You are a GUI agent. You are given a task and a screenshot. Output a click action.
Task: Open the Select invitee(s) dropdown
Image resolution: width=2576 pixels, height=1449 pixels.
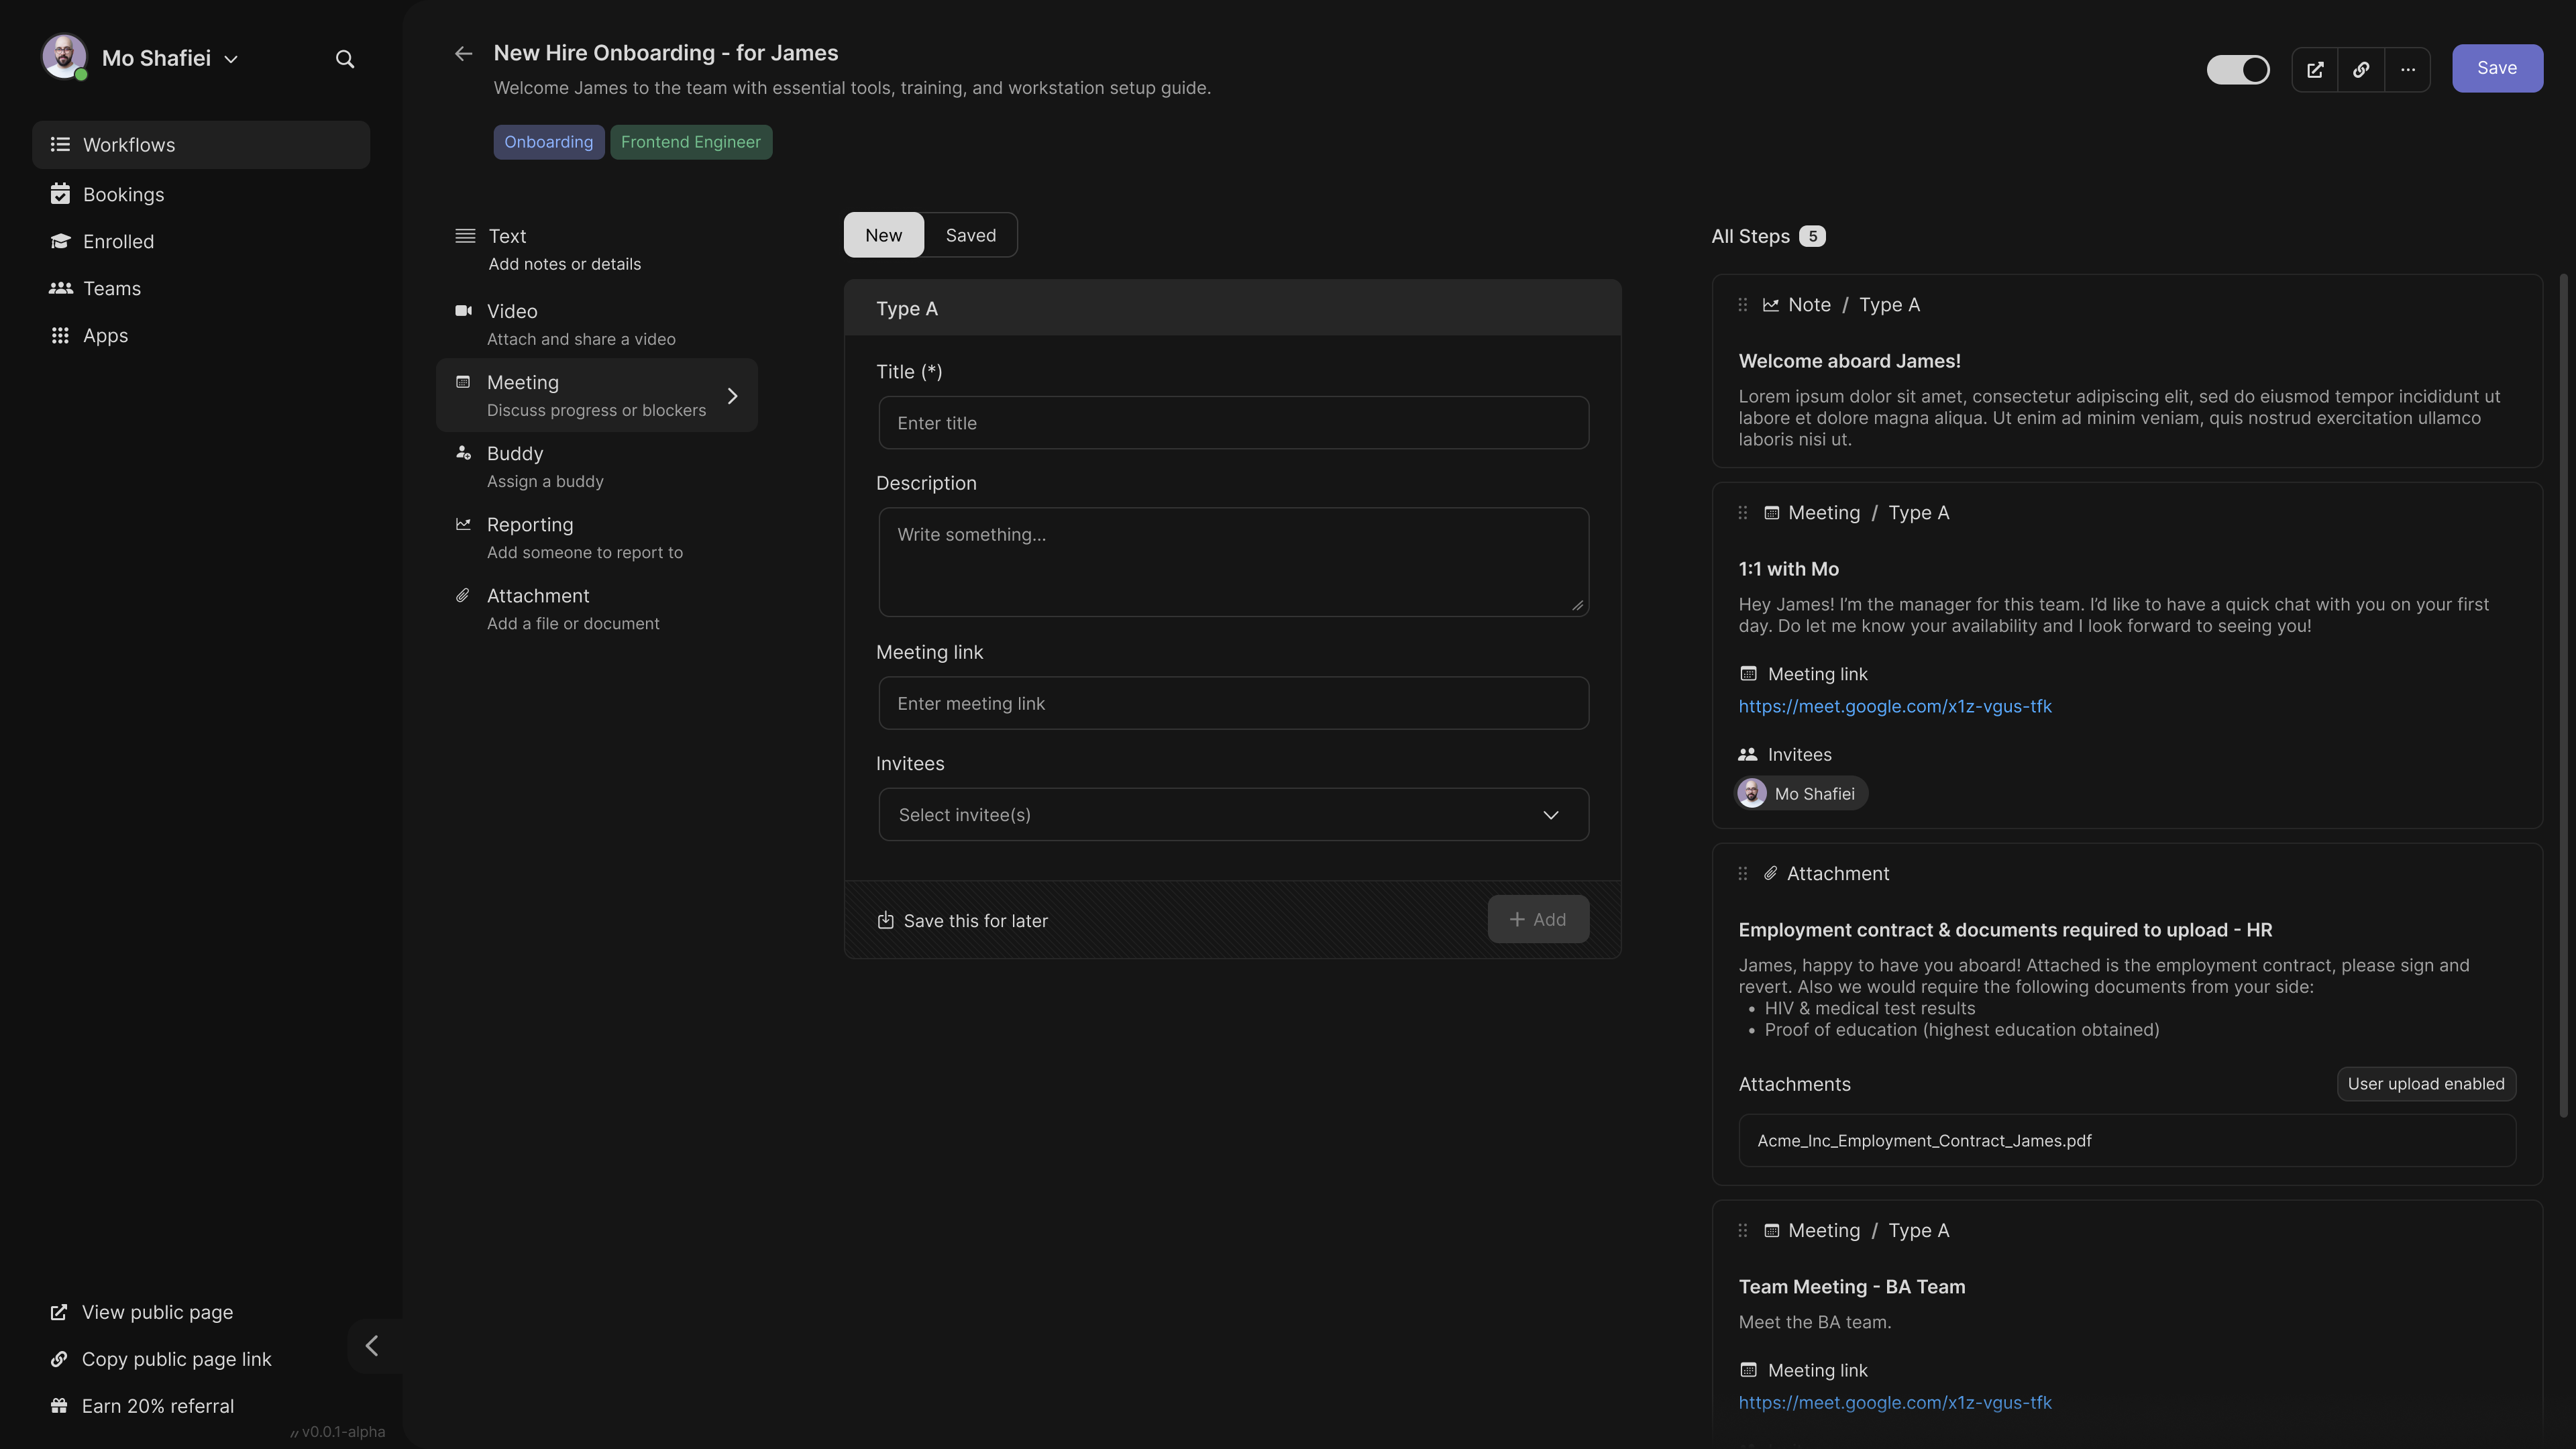(1233, 815)
